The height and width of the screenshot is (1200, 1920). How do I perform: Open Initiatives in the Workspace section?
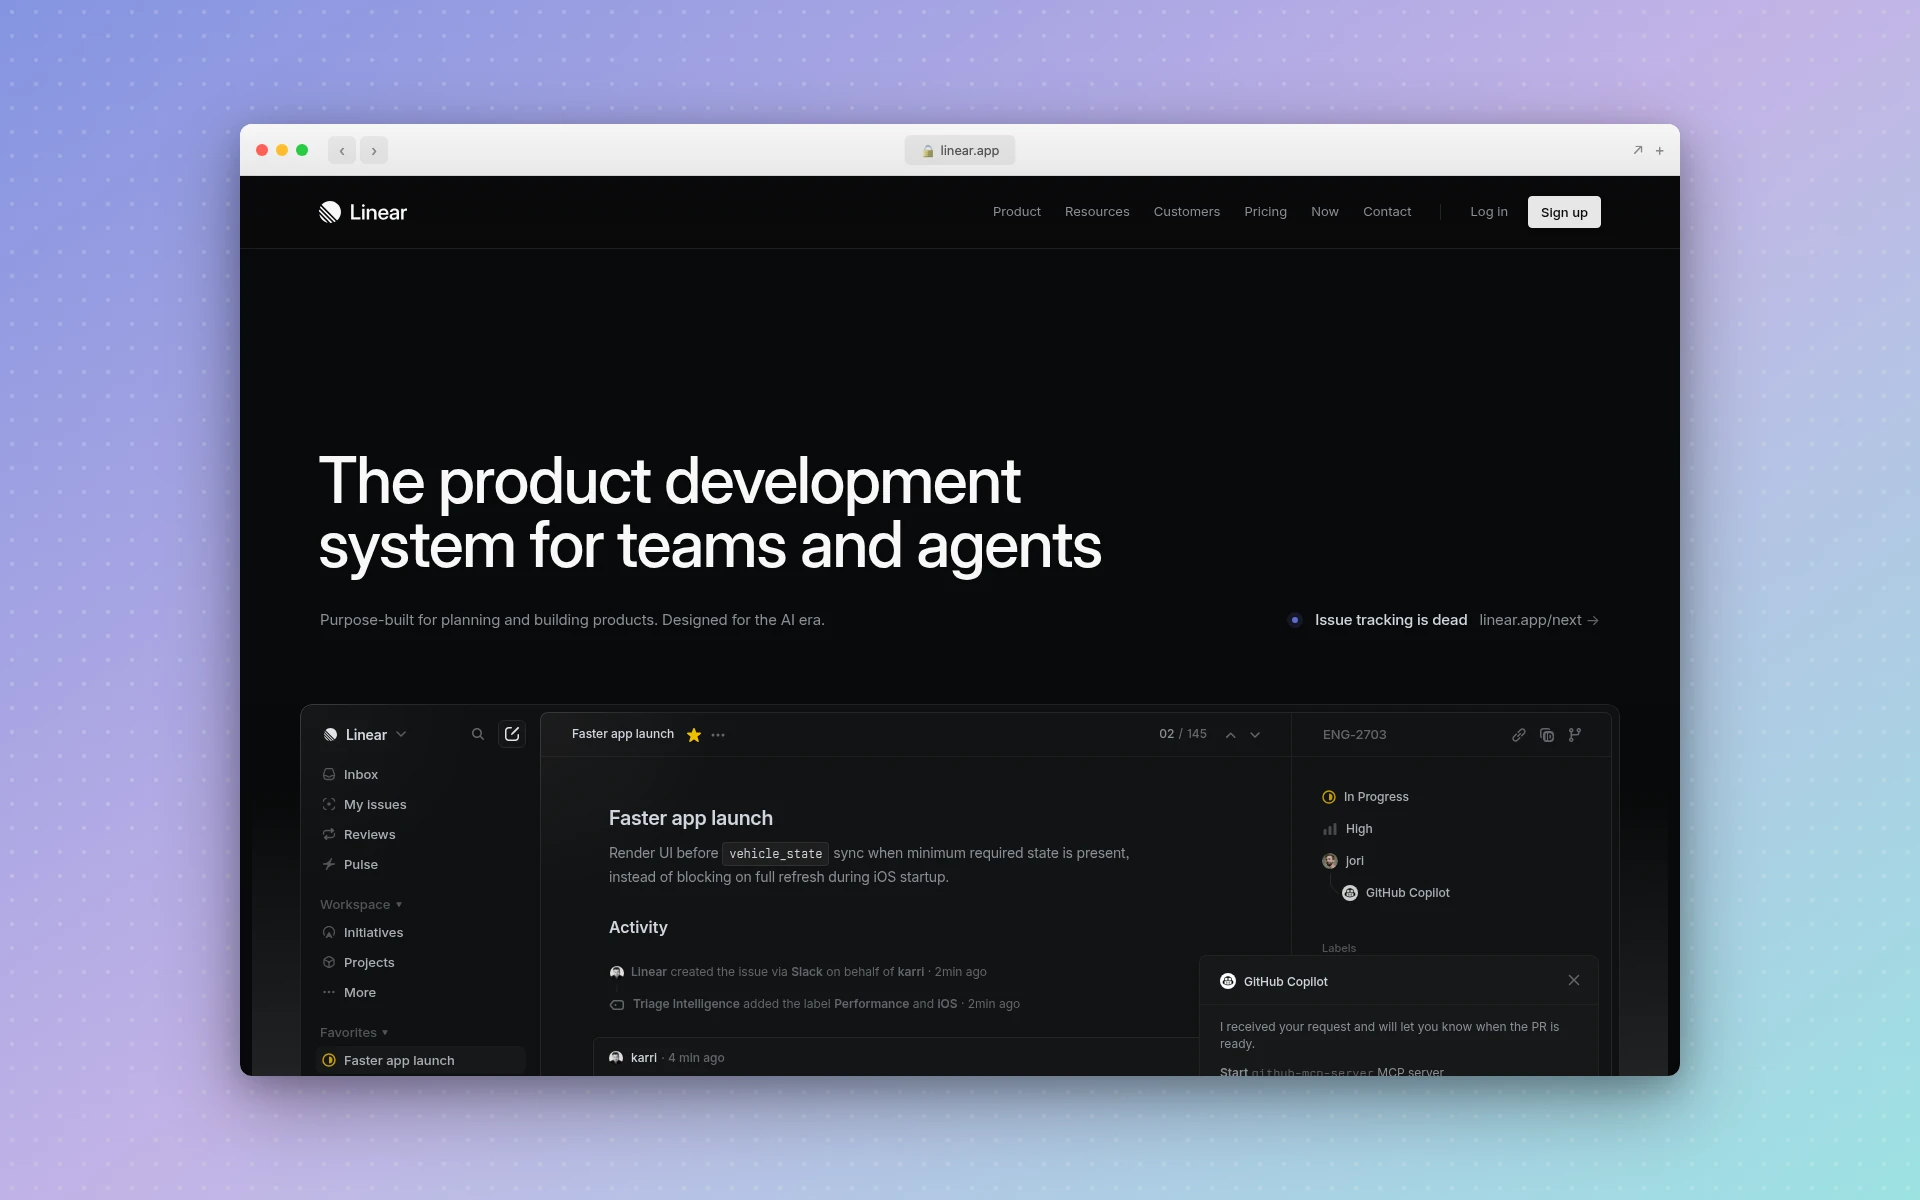coord(373,932)
